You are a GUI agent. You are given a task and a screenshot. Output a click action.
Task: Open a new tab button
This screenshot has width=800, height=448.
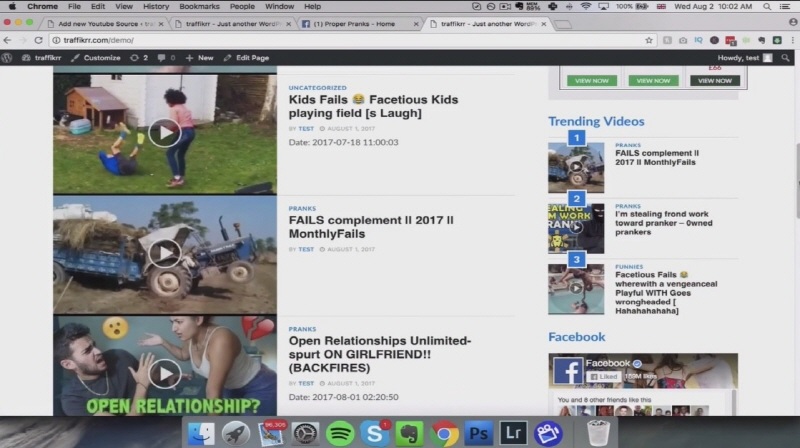(x=563, y=24)
